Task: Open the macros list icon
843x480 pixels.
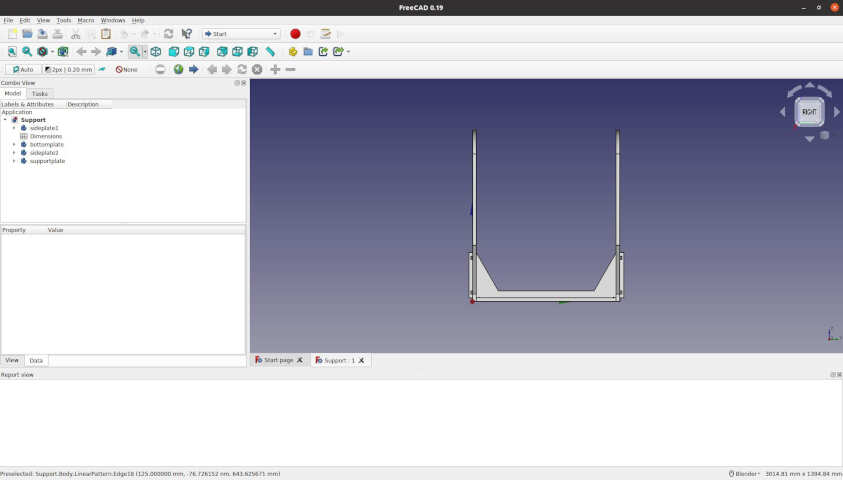Action: pyautogui.click(x=325, y=34)
